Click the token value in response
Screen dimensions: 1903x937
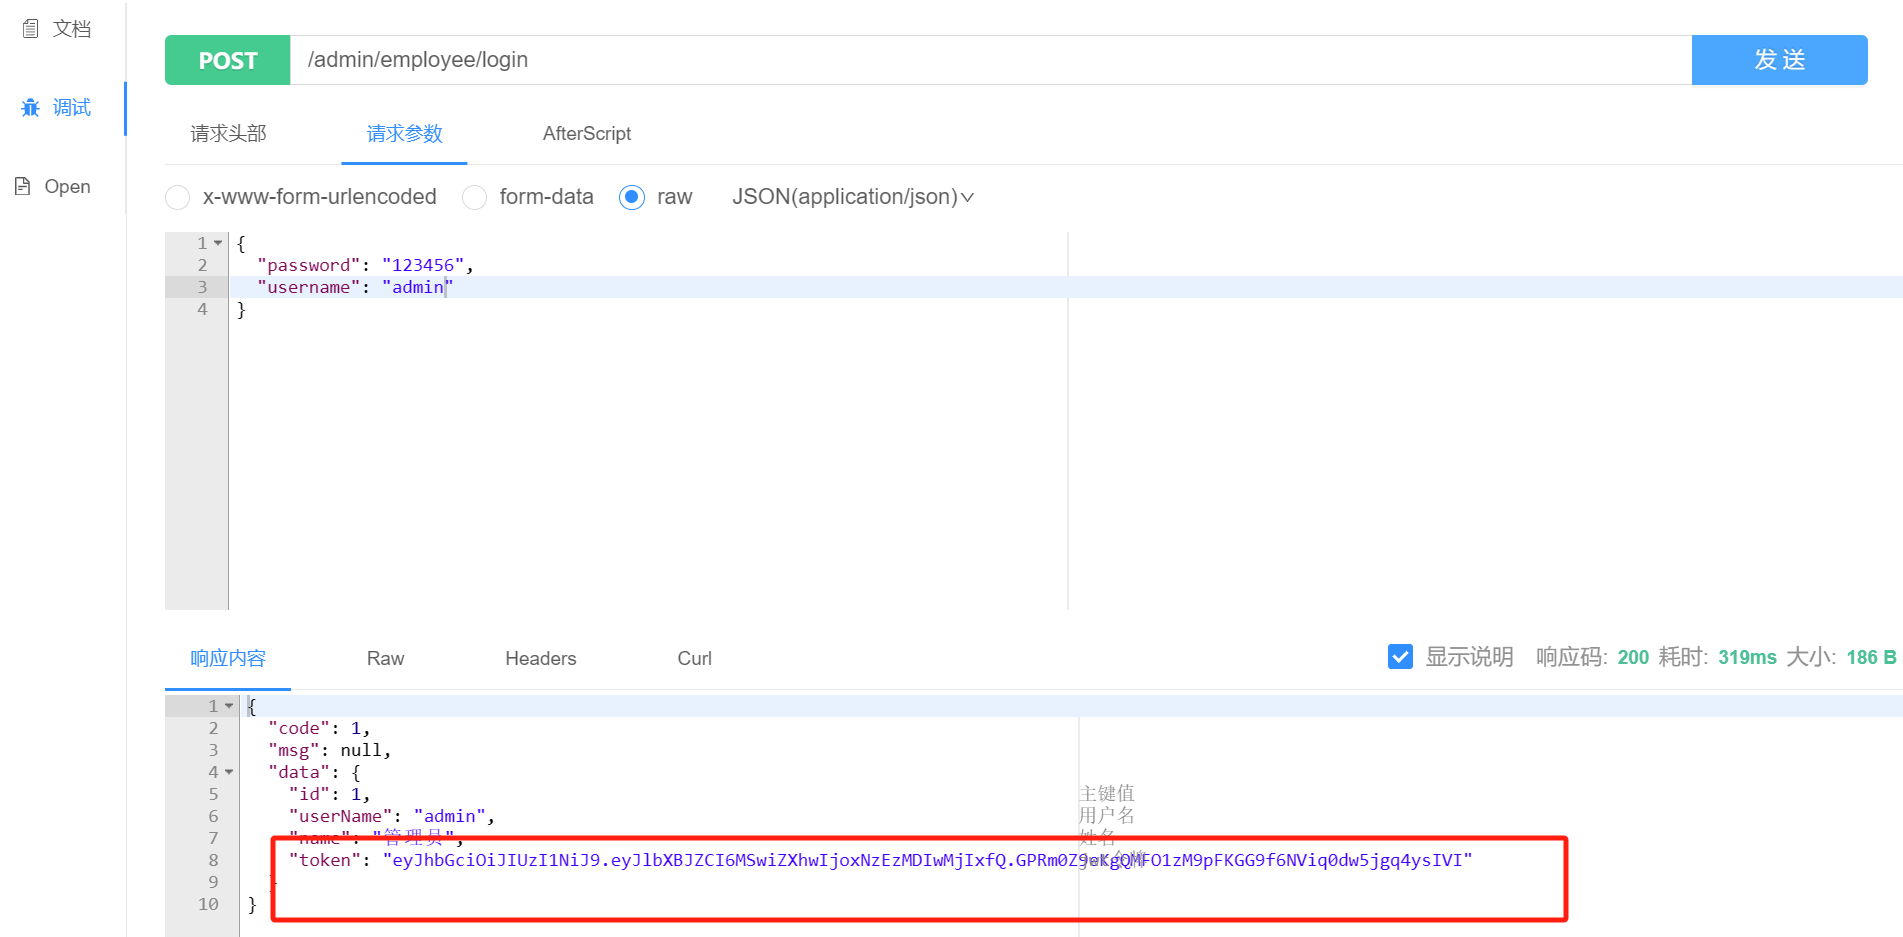coord(927,860)
